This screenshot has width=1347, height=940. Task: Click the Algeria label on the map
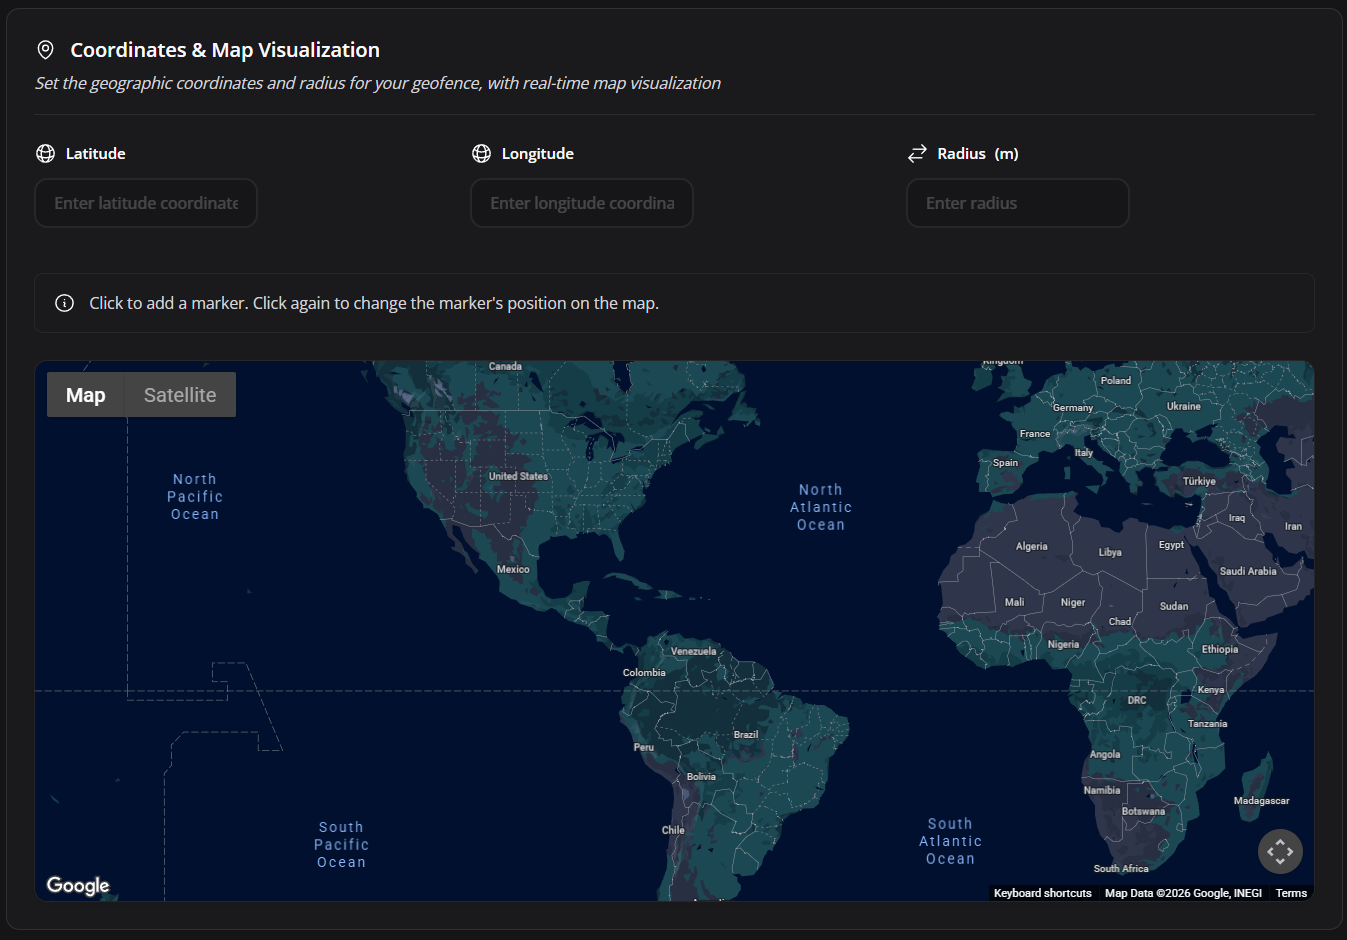click(1032, 546)
